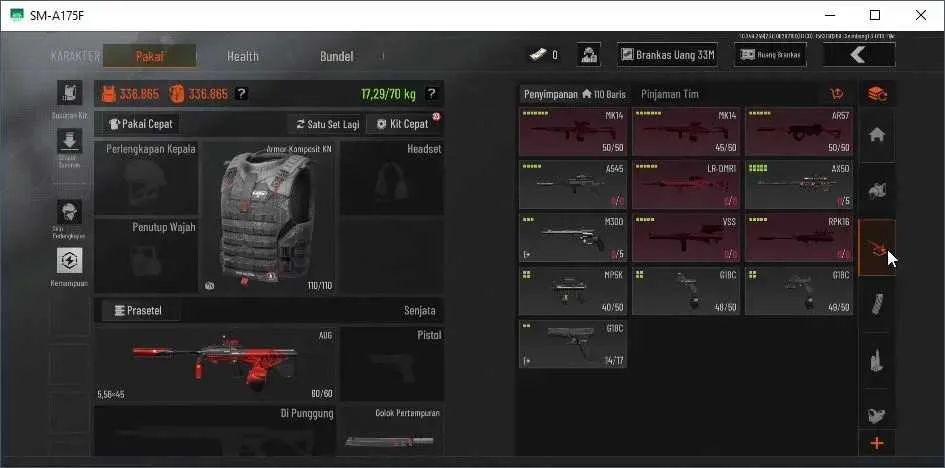The height and width of the screenshot is (468, 945).
Task: Switch to the Pakai tab
Action: point(149,56)
